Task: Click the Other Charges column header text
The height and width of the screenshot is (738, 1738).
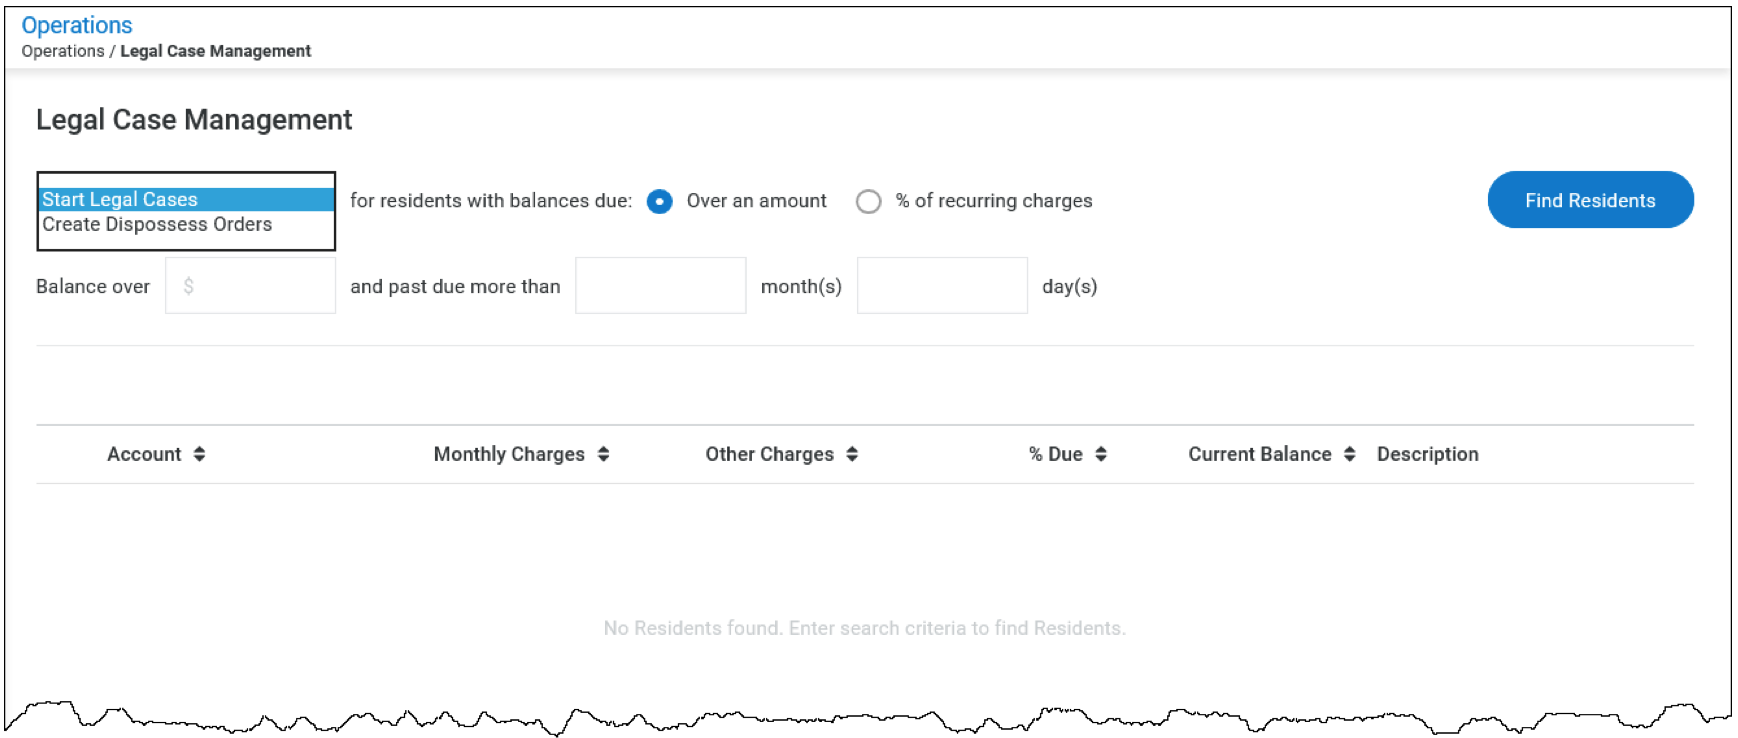Action: click(x=769, y=454)
